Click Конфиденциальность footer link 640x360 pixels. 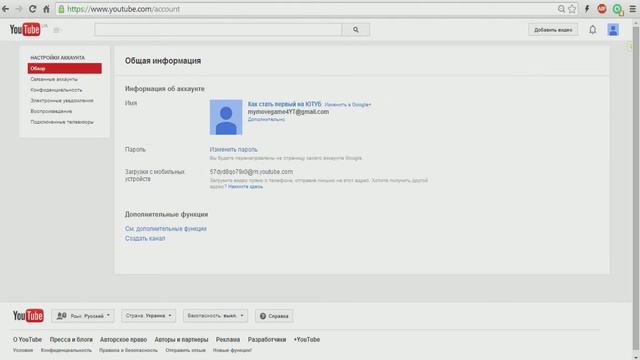tap(66, 350)
